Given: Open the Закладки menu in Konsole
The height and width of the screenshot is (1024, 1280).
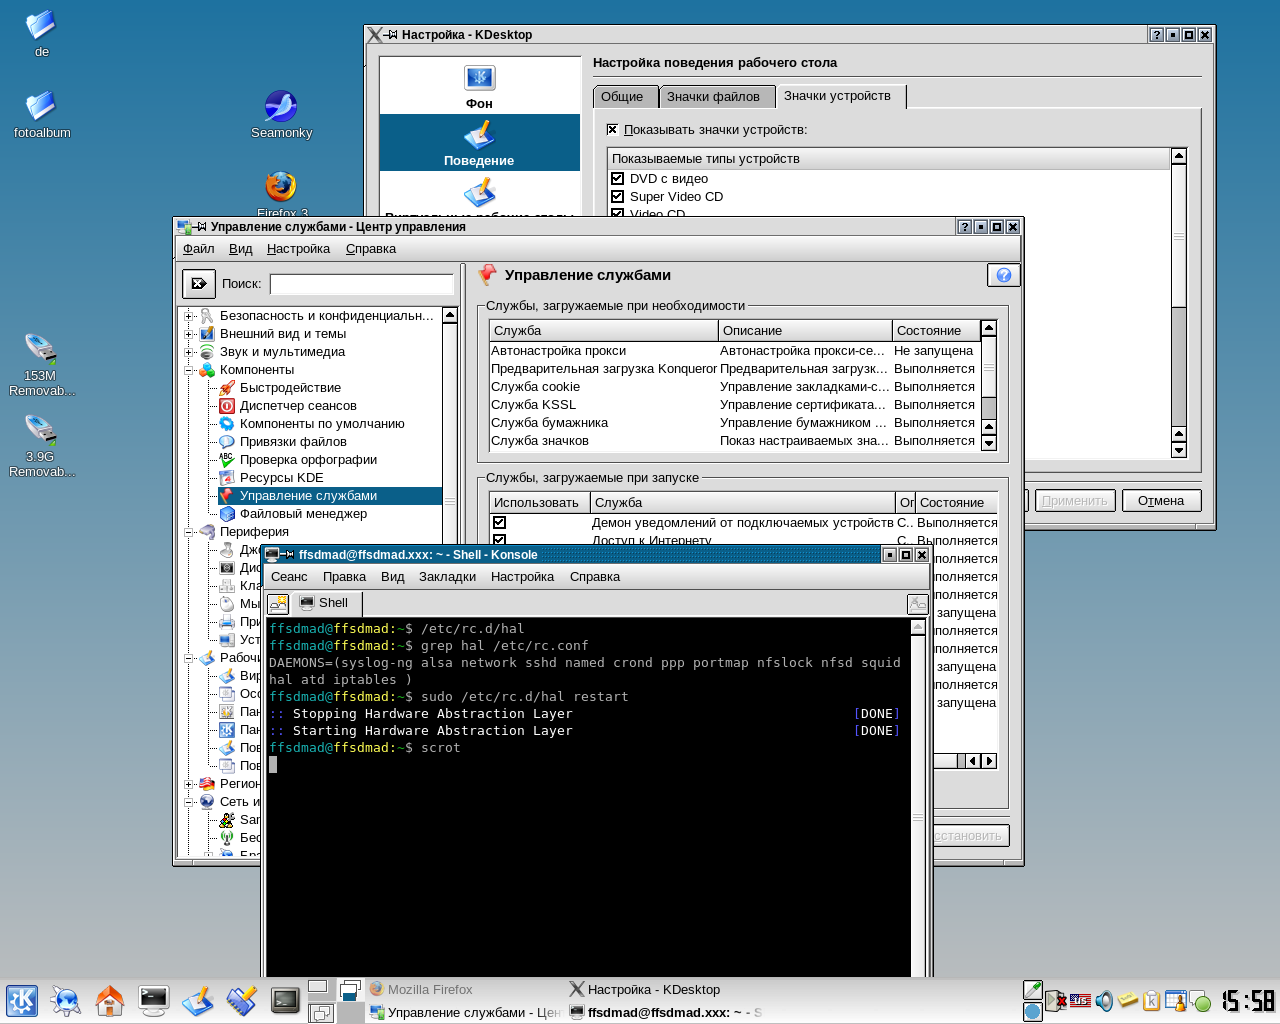Looking at the screenshot, I should [x=447, y=577].
